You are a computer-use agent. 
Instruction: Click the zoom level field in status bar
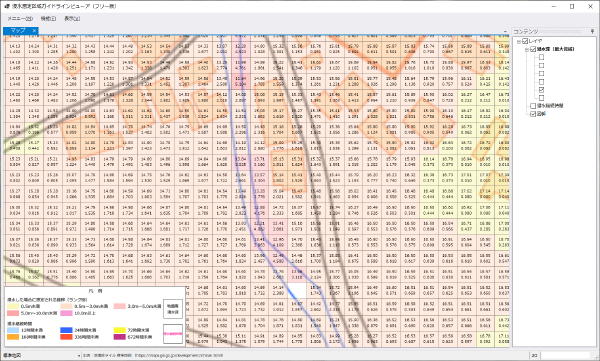pyautogui.click(x=565, y=356)
